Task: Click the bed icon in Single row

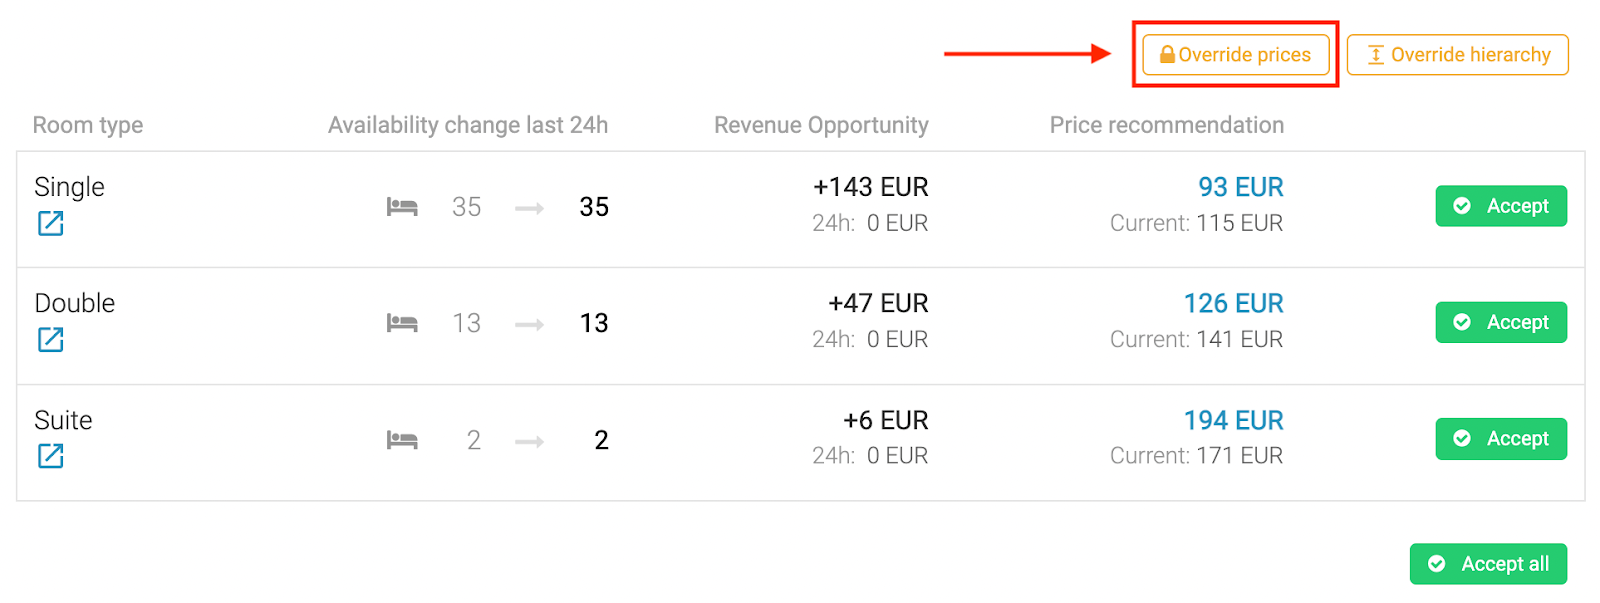Action: point(402,207)
